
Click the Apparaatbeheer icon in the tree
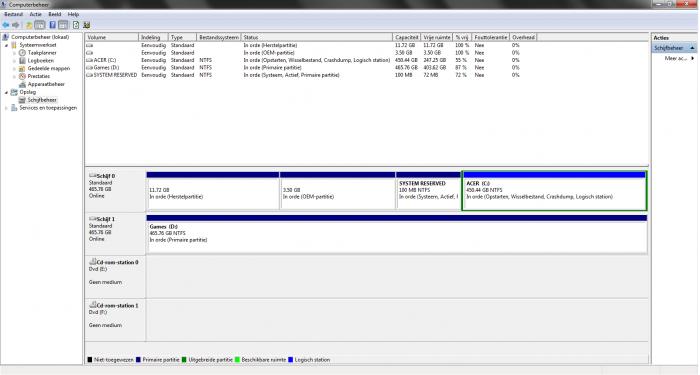coord(22,84)
